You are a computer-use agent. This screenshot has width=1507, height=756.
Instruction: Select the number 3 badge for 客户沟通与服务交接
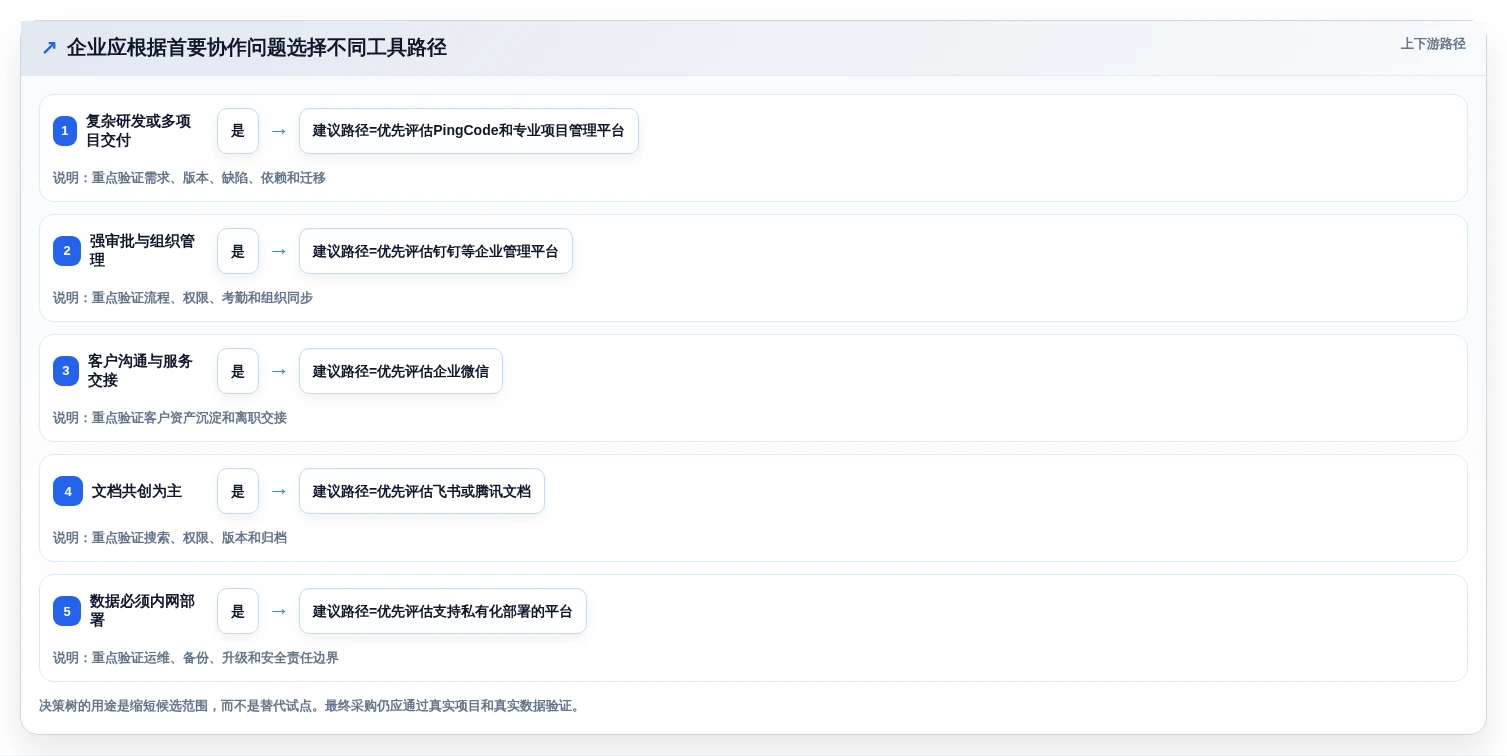[66, 371]
